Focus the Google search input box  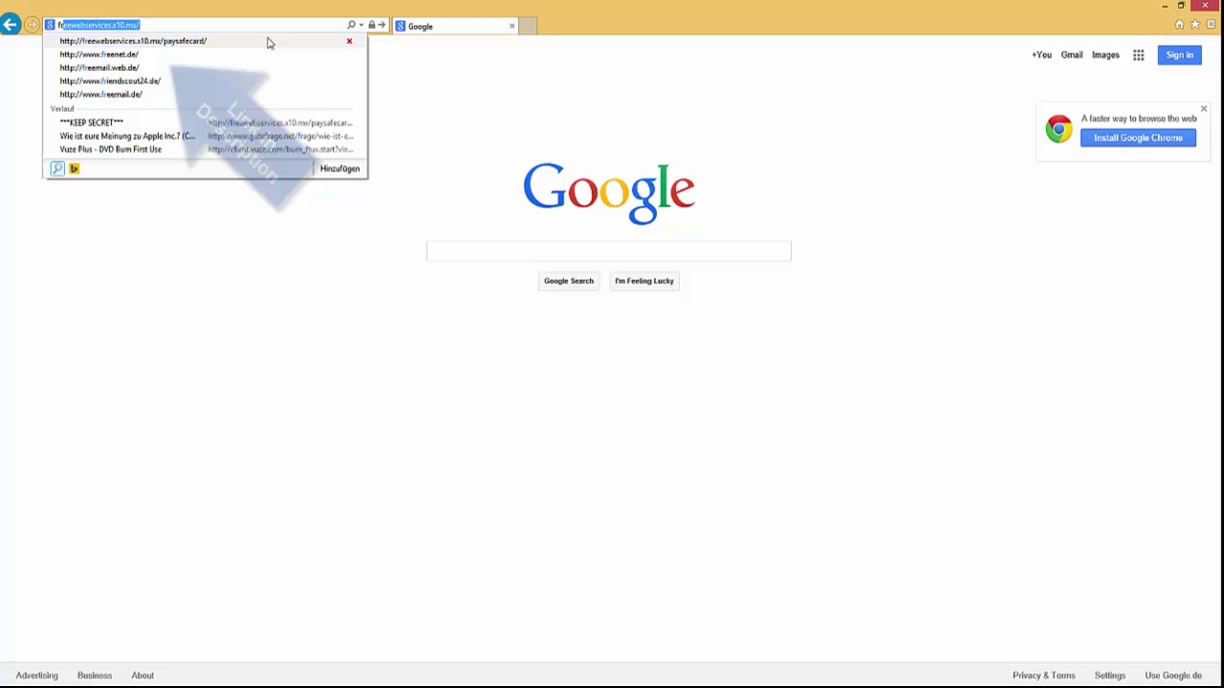pos(608,251)
